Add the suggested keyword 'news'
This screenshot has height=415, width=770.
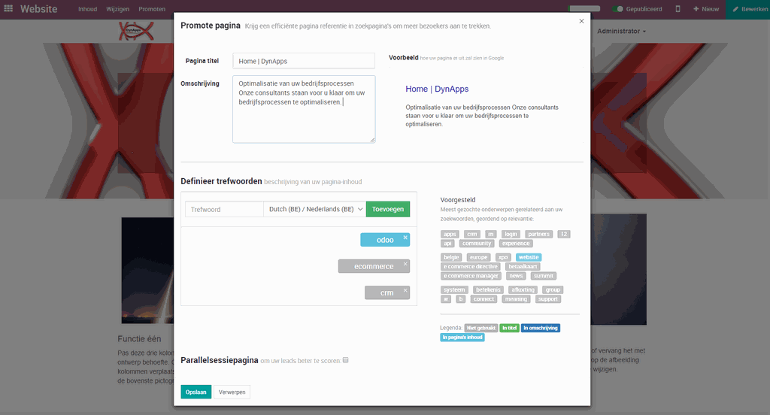coord(516,276)
